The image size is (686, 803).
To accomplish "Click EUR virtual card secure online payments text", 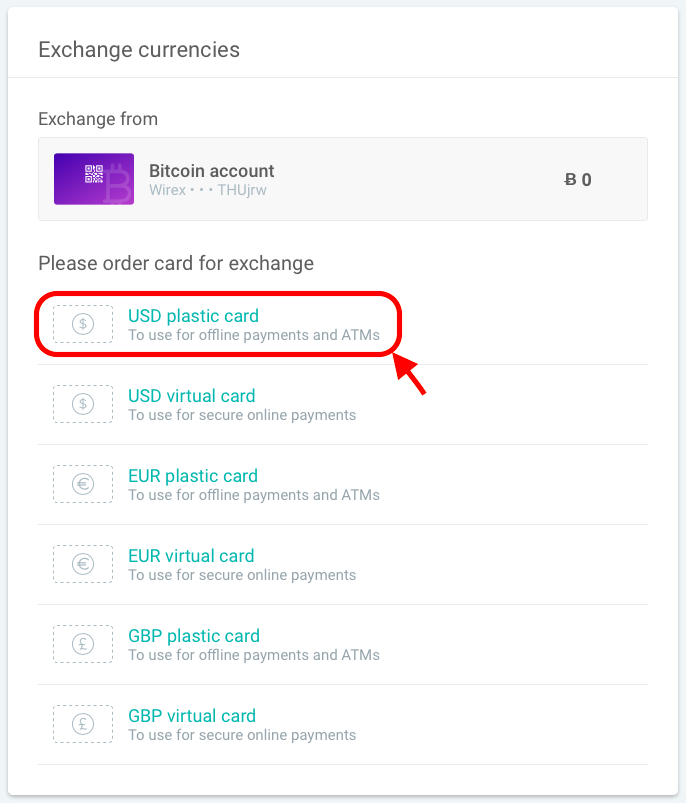I will tap(242, 575).
